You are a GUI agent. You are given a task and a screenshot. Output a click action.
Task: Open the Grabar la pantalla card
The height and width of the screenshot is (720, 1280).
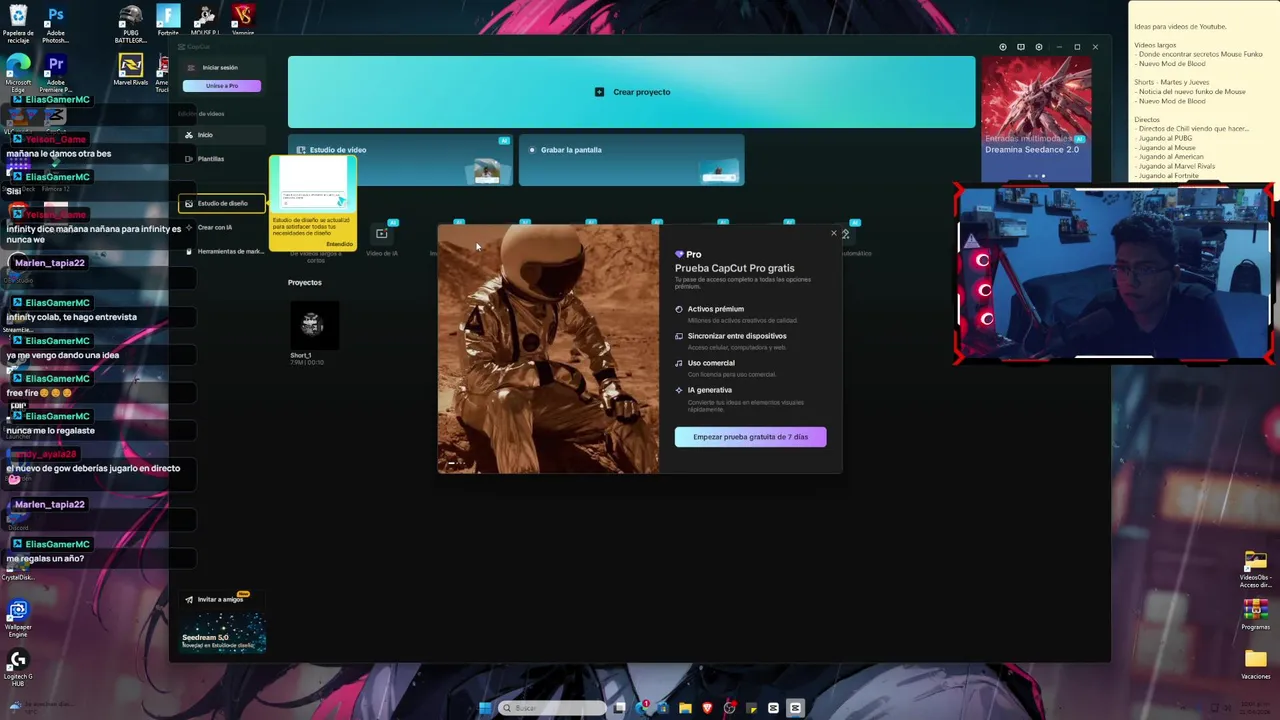631,161
